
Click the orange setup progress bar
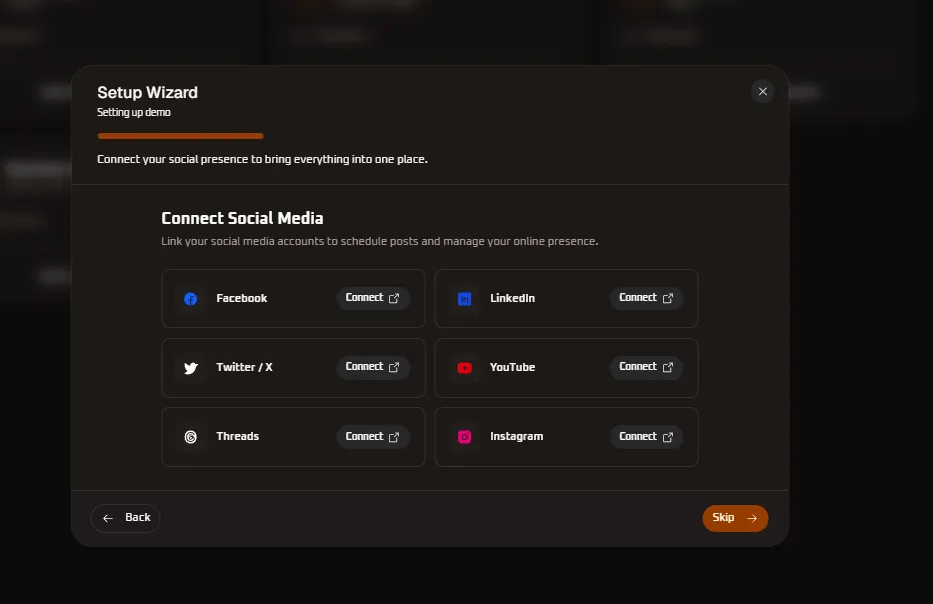point(180,136)
